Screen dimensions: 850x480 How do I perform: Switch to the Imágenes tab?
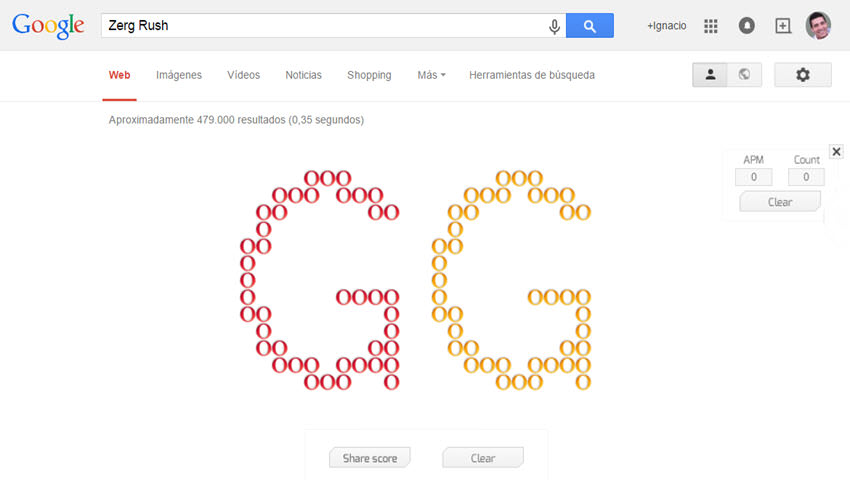tap(179, 75)
